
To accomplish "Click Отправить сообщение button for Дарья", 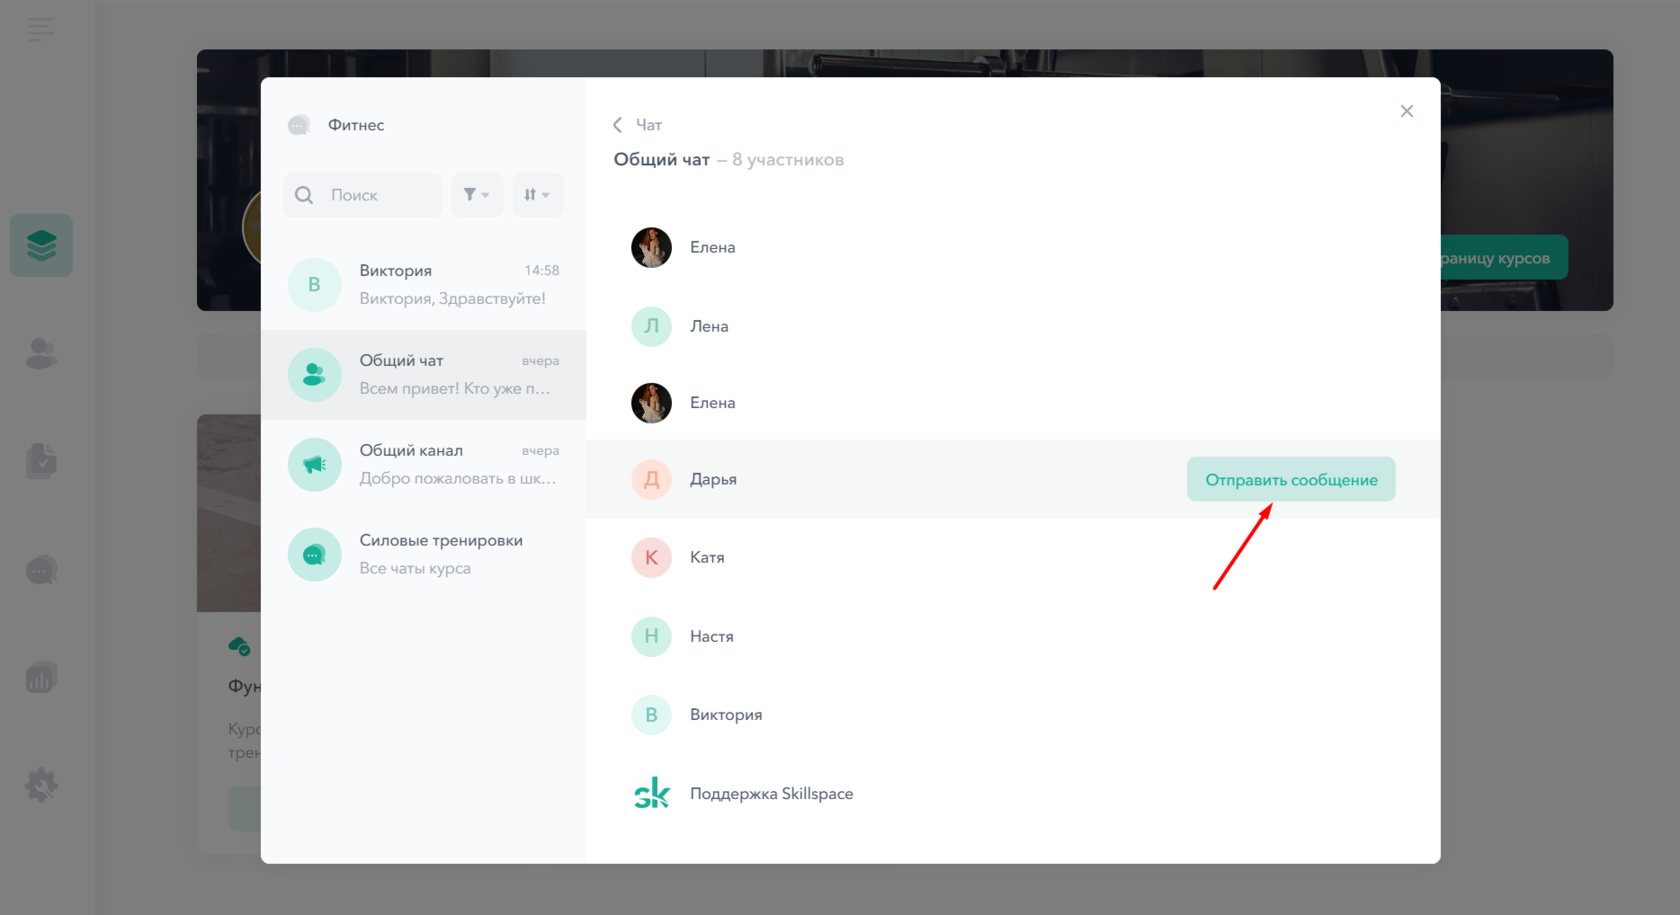I will (x=1291, y=480).
